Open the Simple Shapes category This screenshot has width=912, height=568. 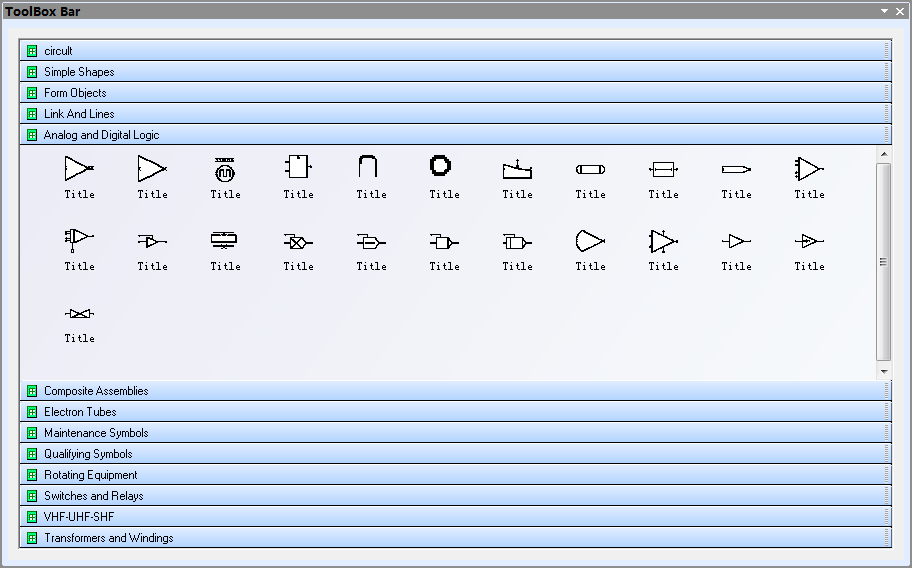79,72
